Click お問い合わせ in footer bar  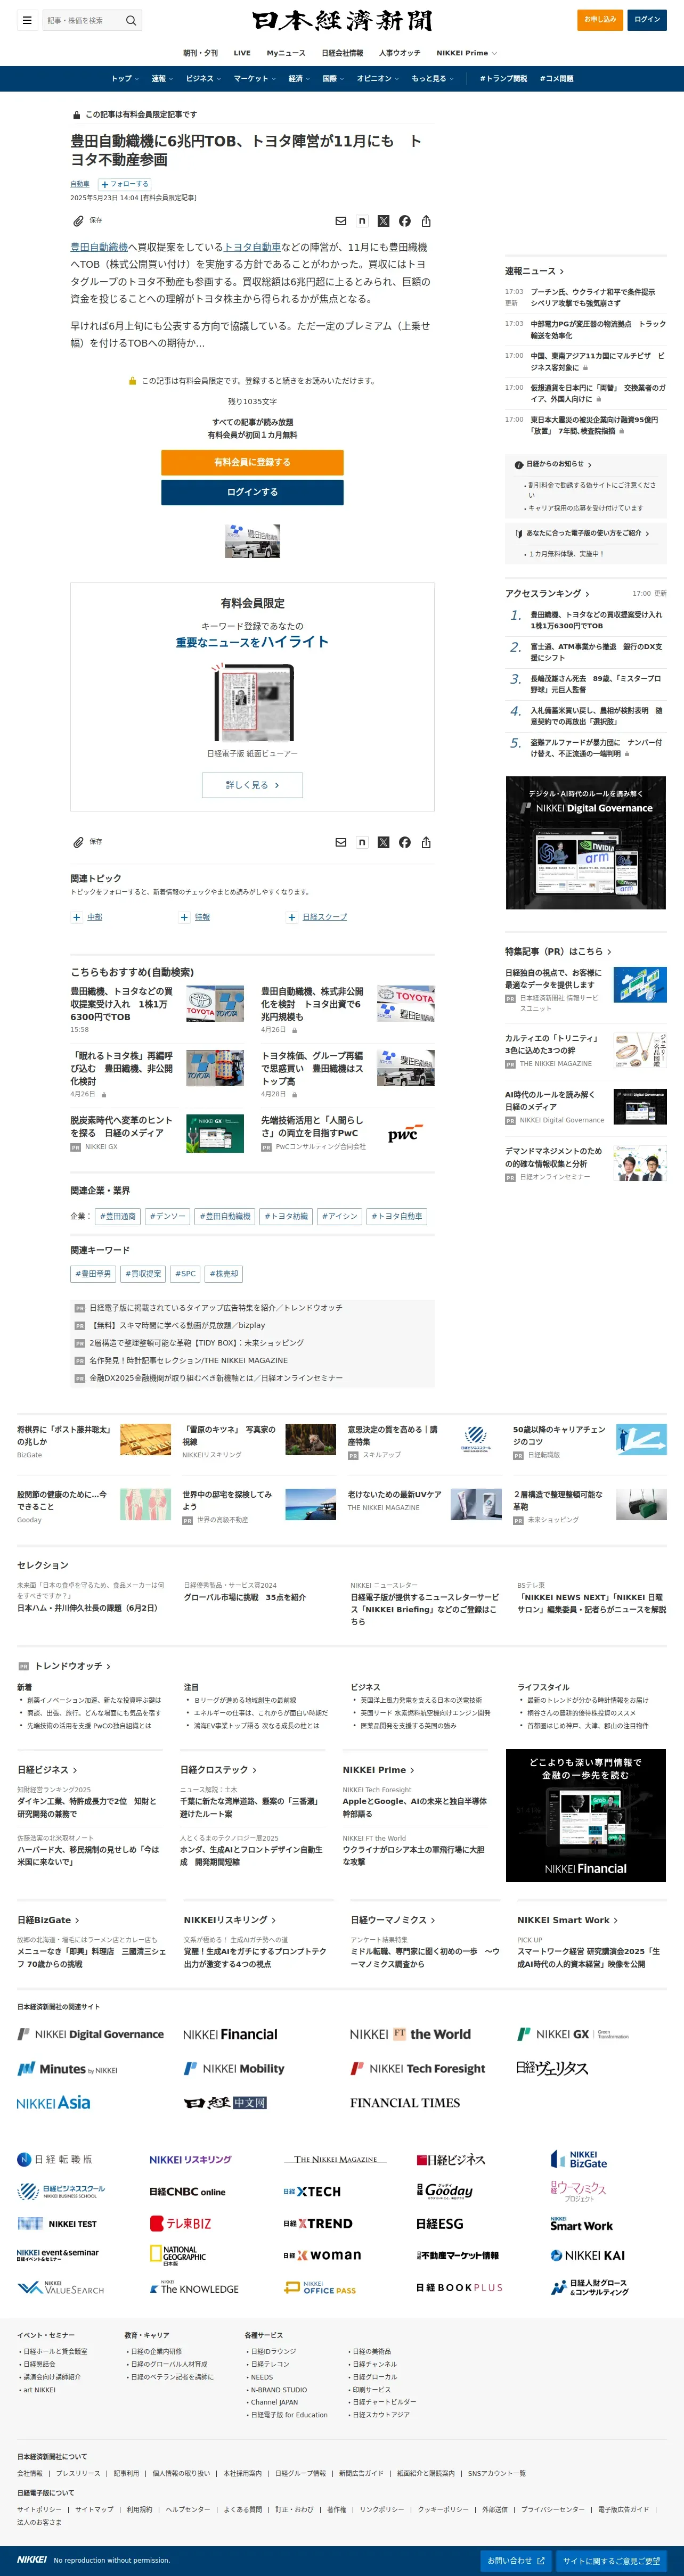pyautogui.click(x=515, y=2560)
